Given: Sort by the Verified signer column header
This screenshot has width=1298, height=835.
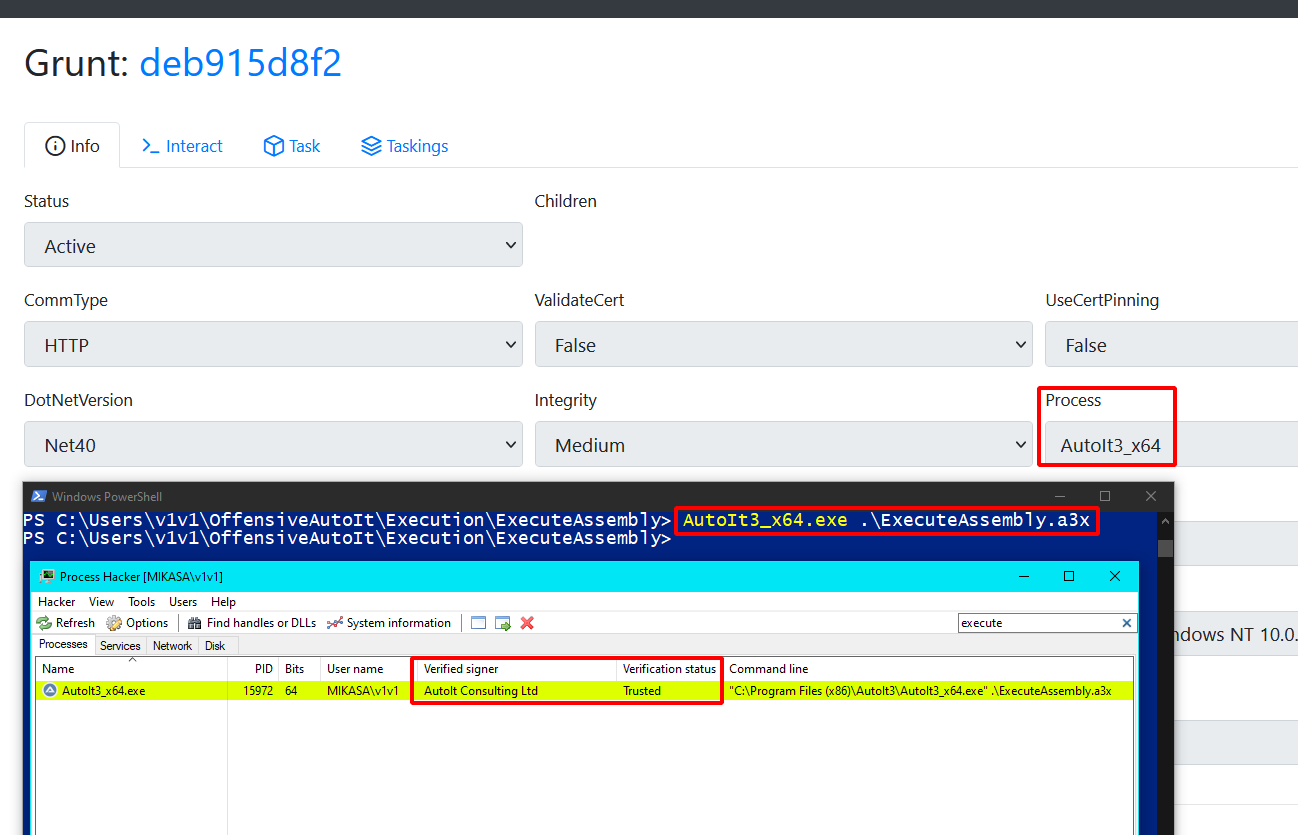Looking at the screenshot, I should [x=516, y=669].
